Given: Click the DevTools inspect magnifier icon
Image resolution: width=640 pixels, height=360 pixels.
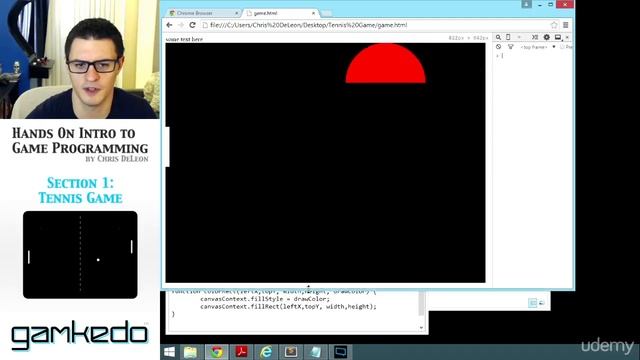Looking at the screenshot, I should tap(498, 37).
